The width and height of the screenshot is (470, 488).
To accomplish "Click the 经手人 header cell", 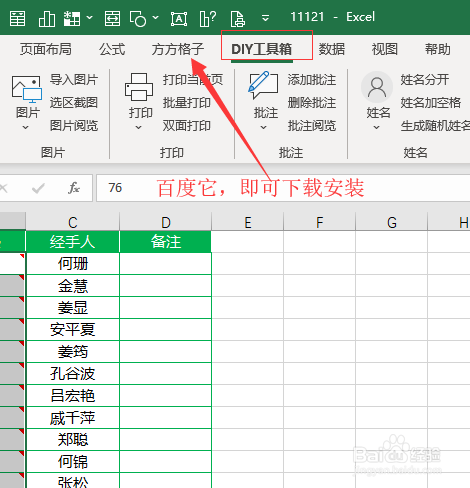I will point(73,242).
